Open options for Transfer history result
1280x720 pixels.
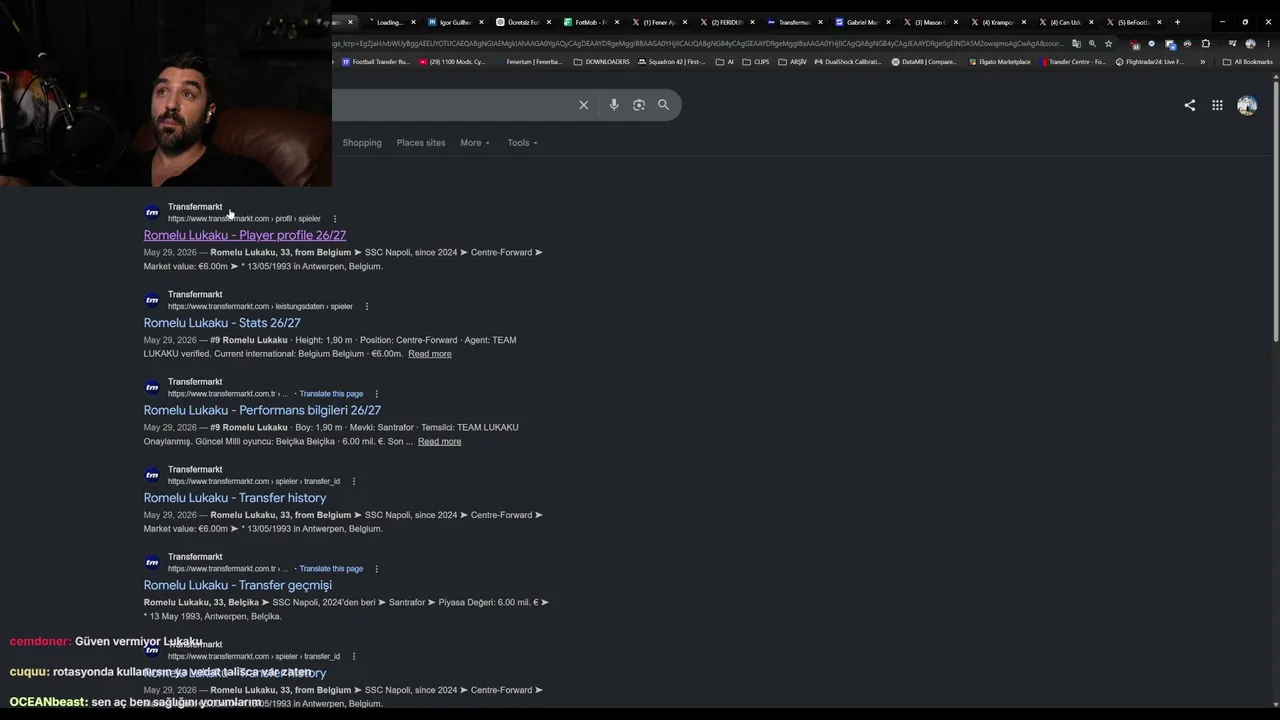(x=353, y=481)
